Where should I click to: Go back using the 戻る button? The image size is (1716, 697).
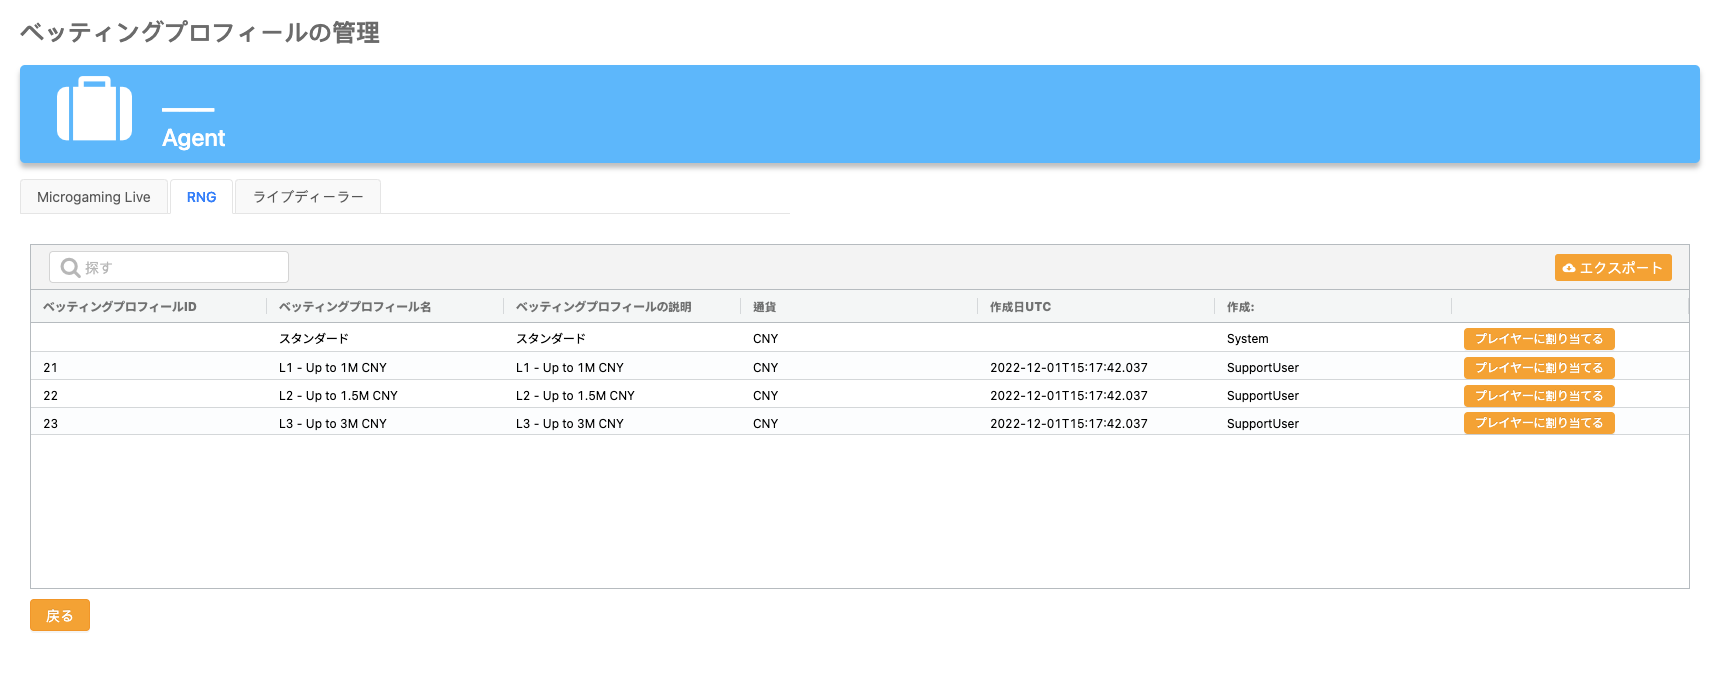[x=60, y=616]
